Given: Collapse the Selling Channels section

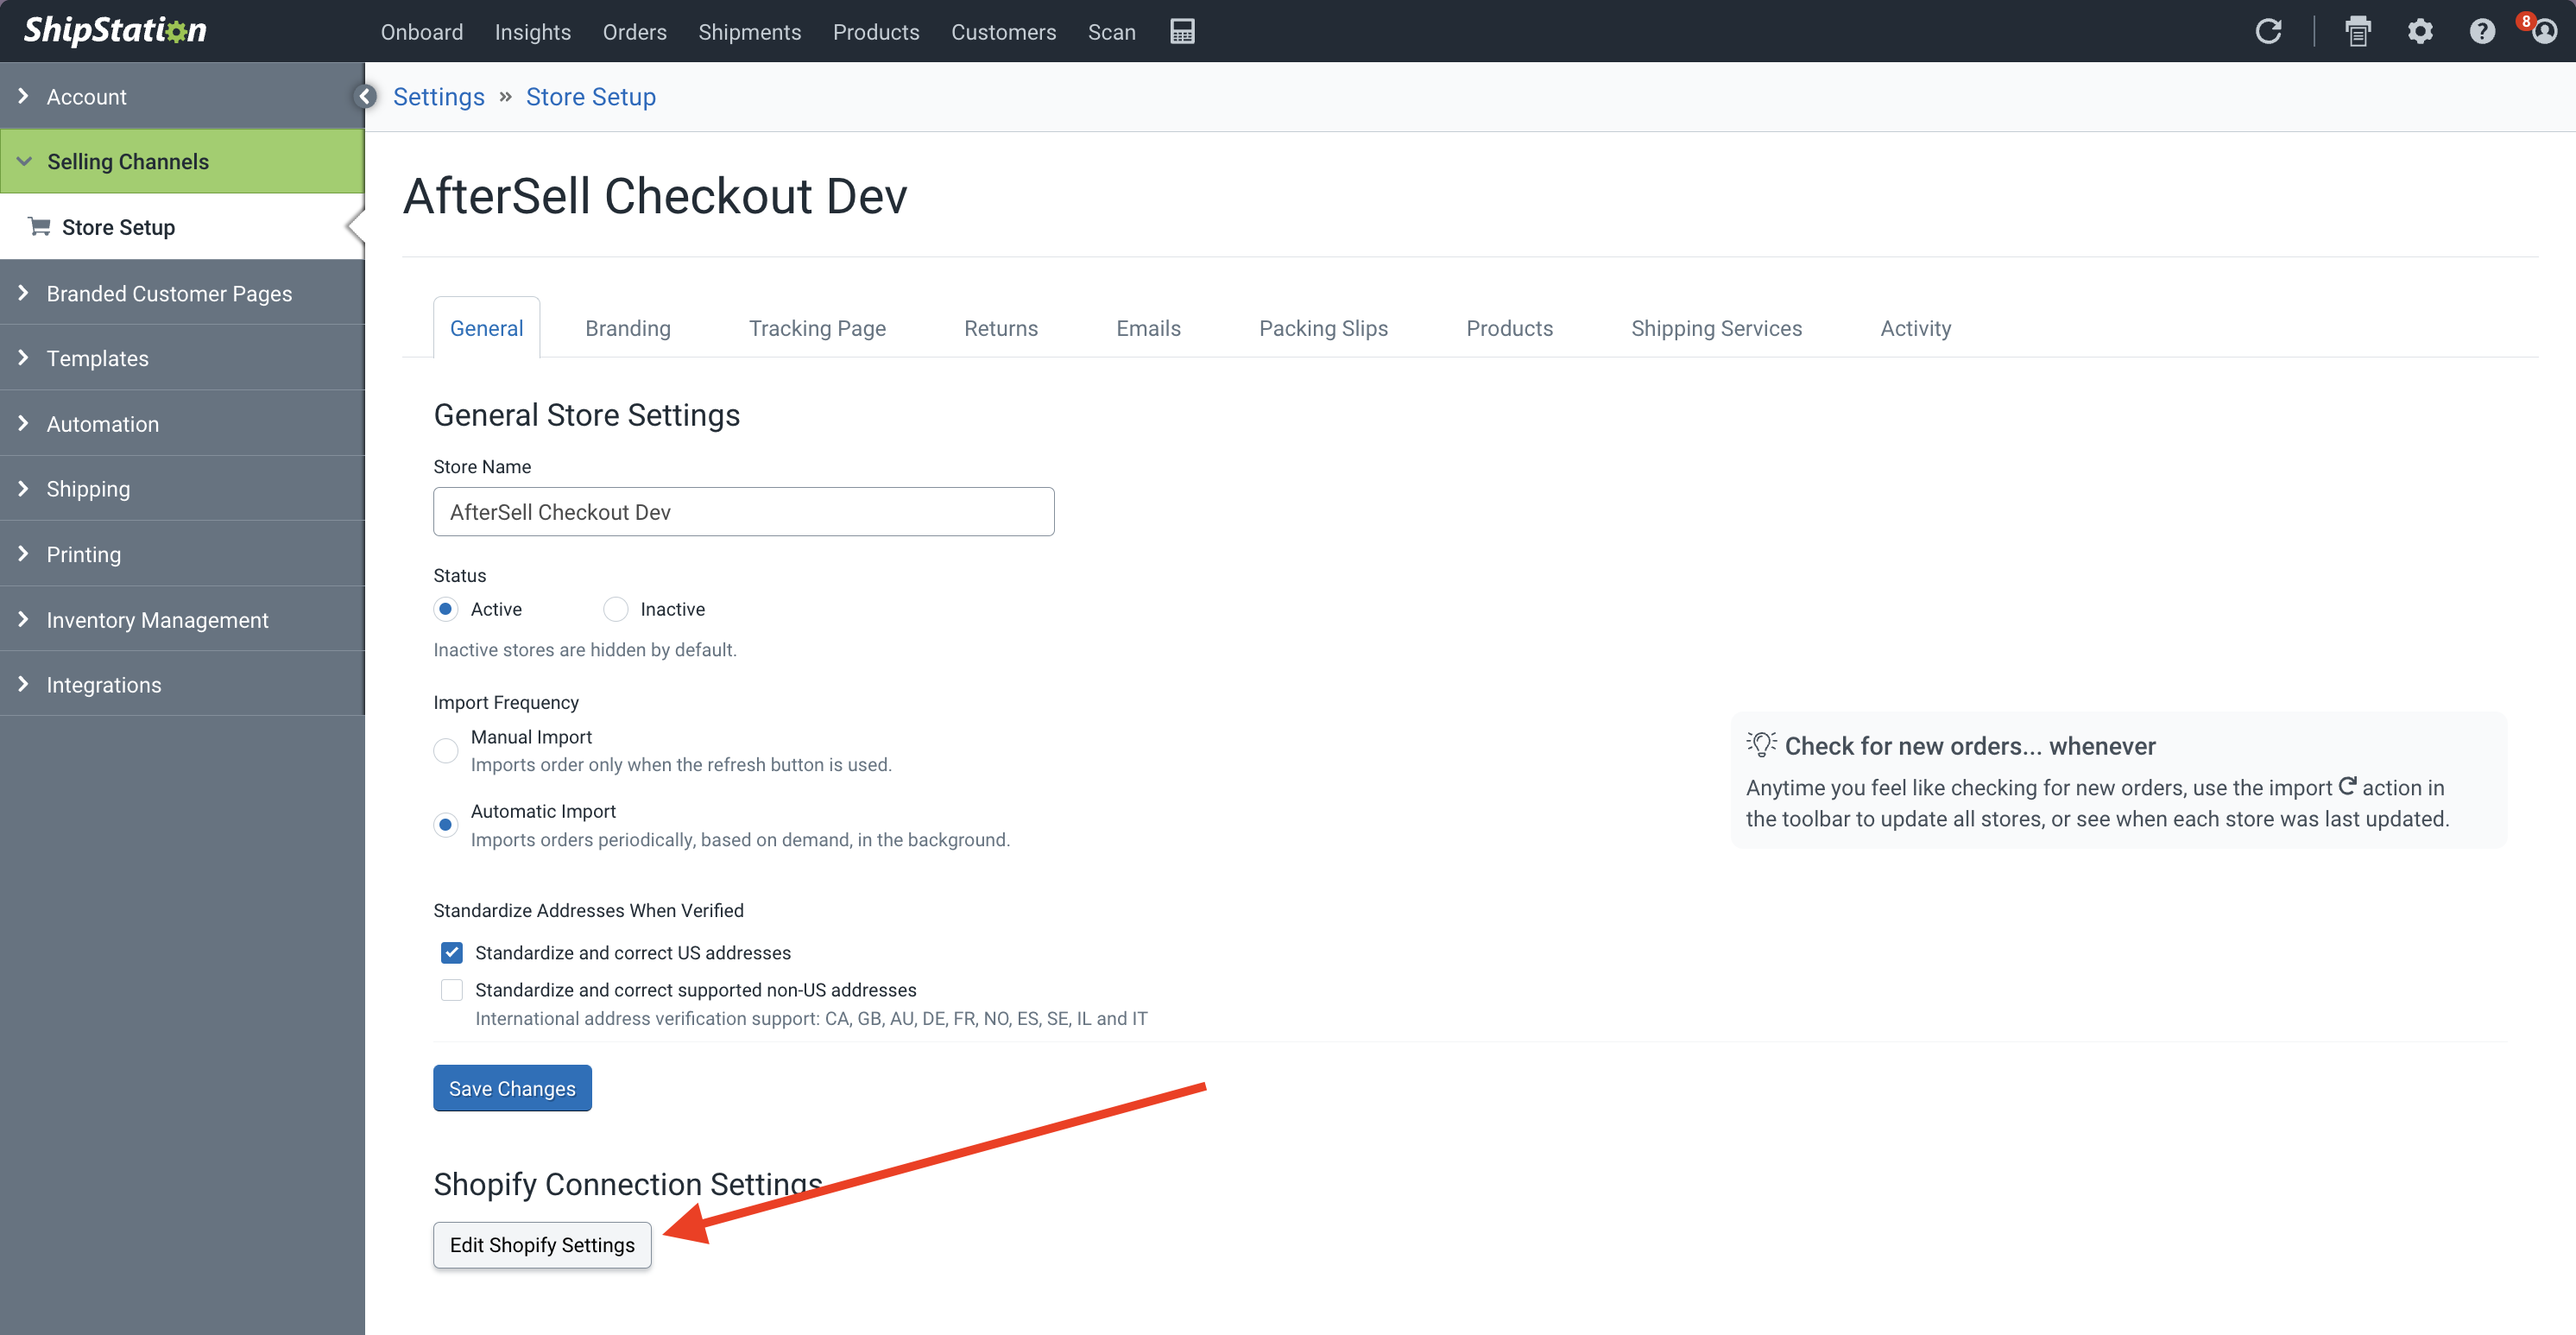Looking at the screenshot, I should click(127, 162).
